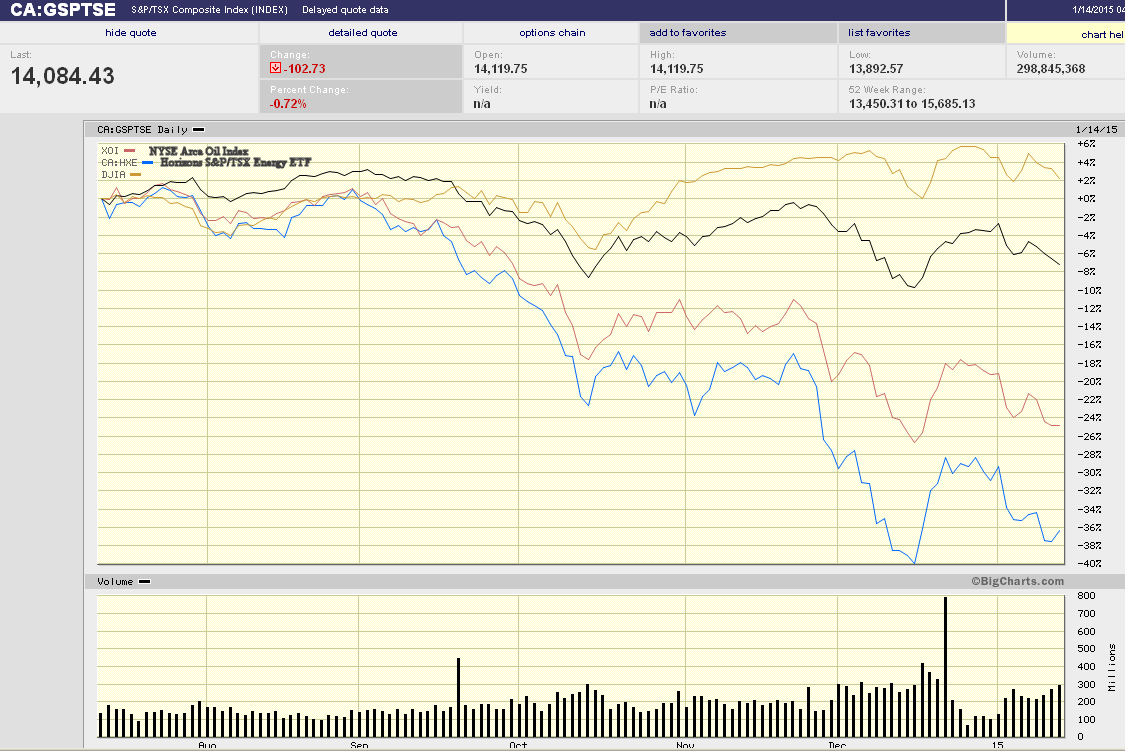Click the +6% axis label
1125x751 pixels.
pyautogui.click(x=1086, y=144)
